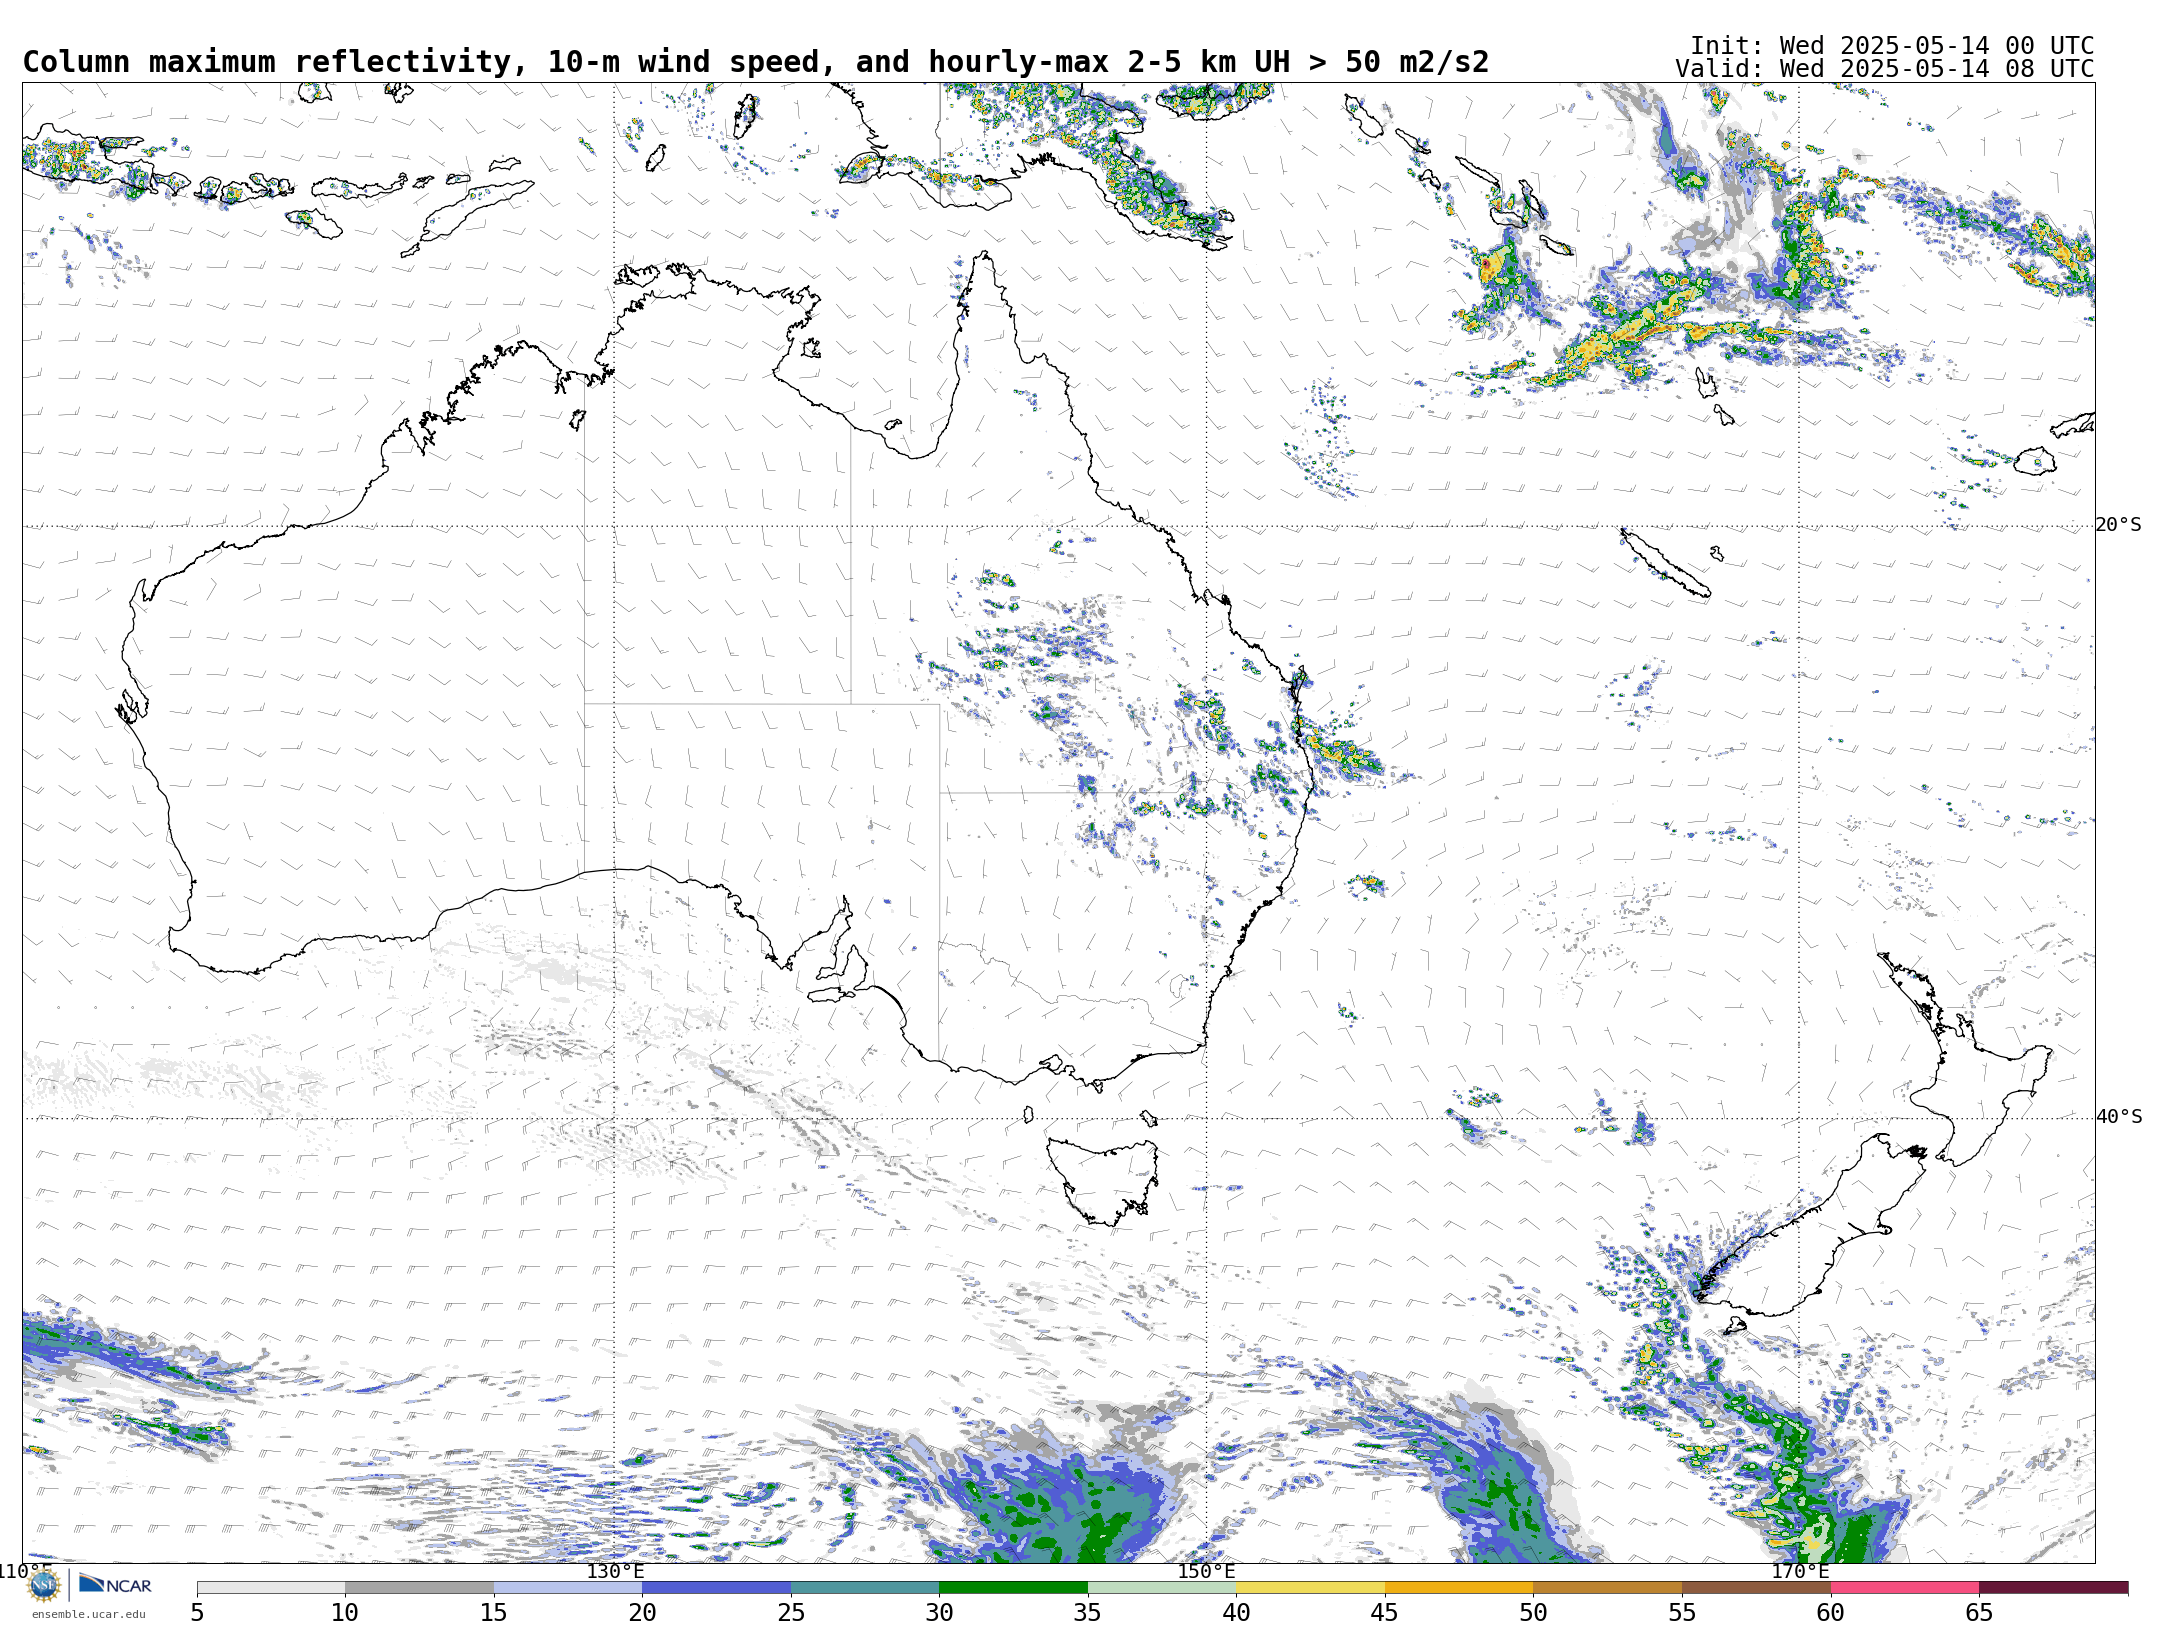Click the colorbar label '30'
This screenshot has width=2160, height=1626.
[x=939, y=1613]
